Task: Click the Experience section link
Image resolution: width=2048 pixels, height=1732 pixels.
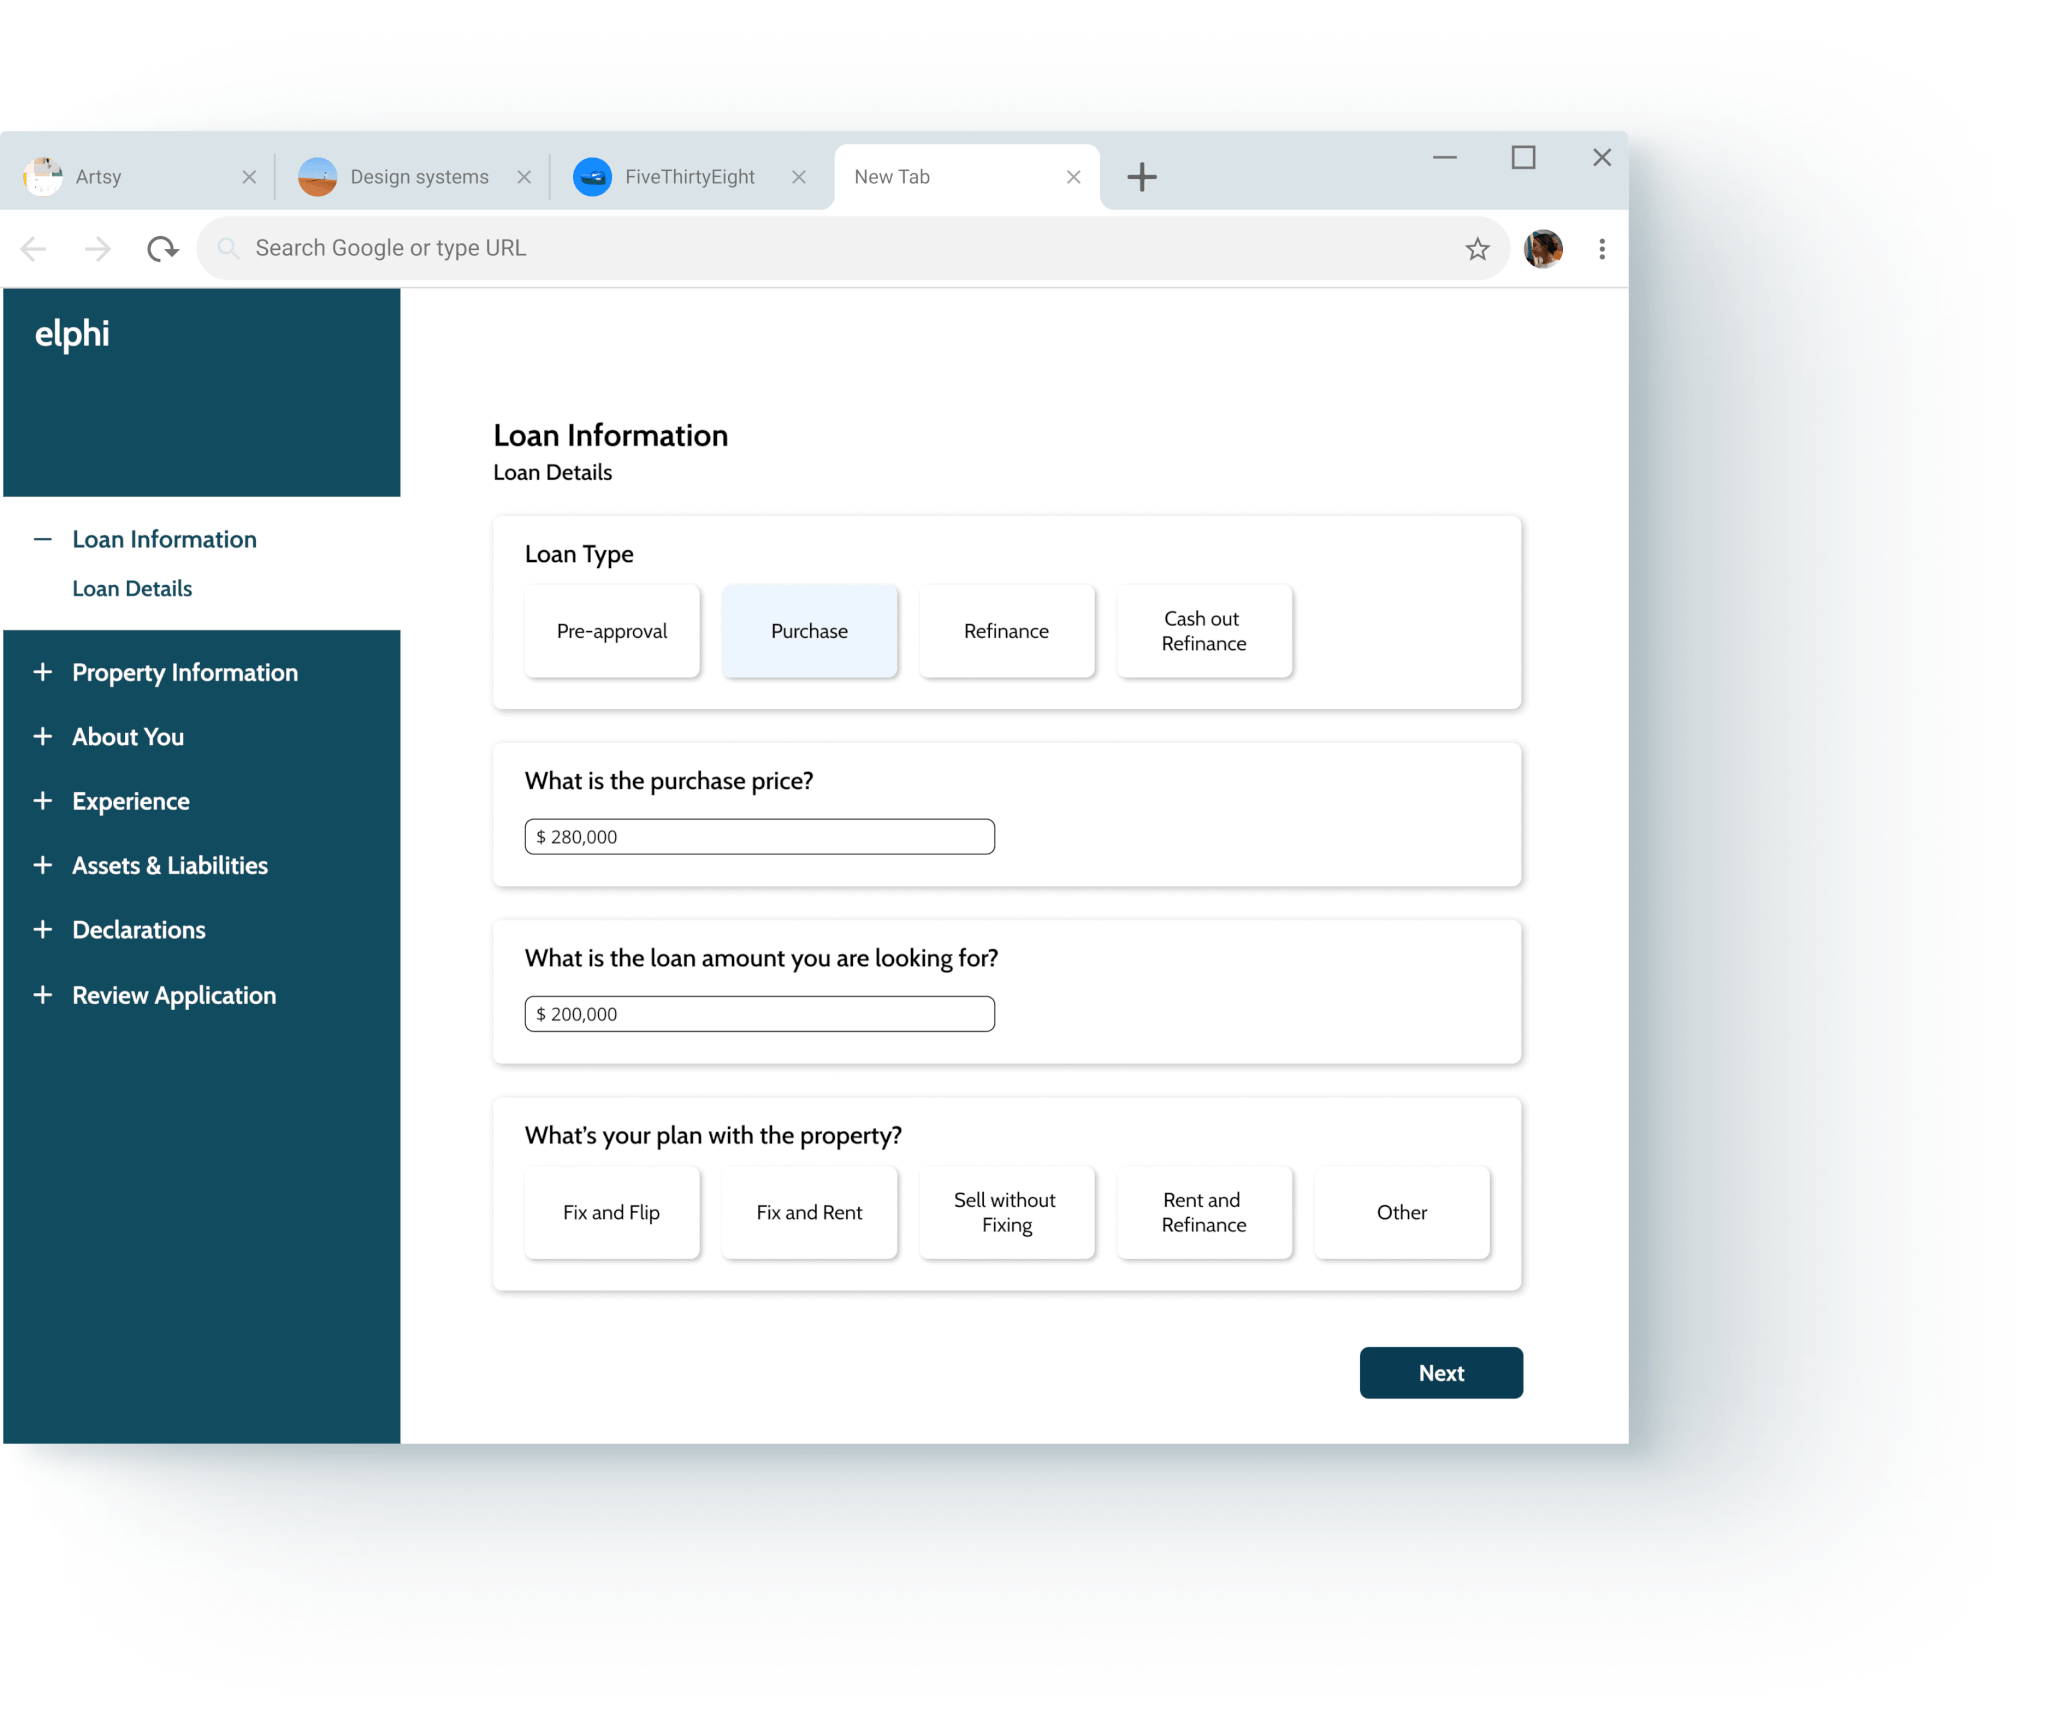Action: tap(131, 801)
